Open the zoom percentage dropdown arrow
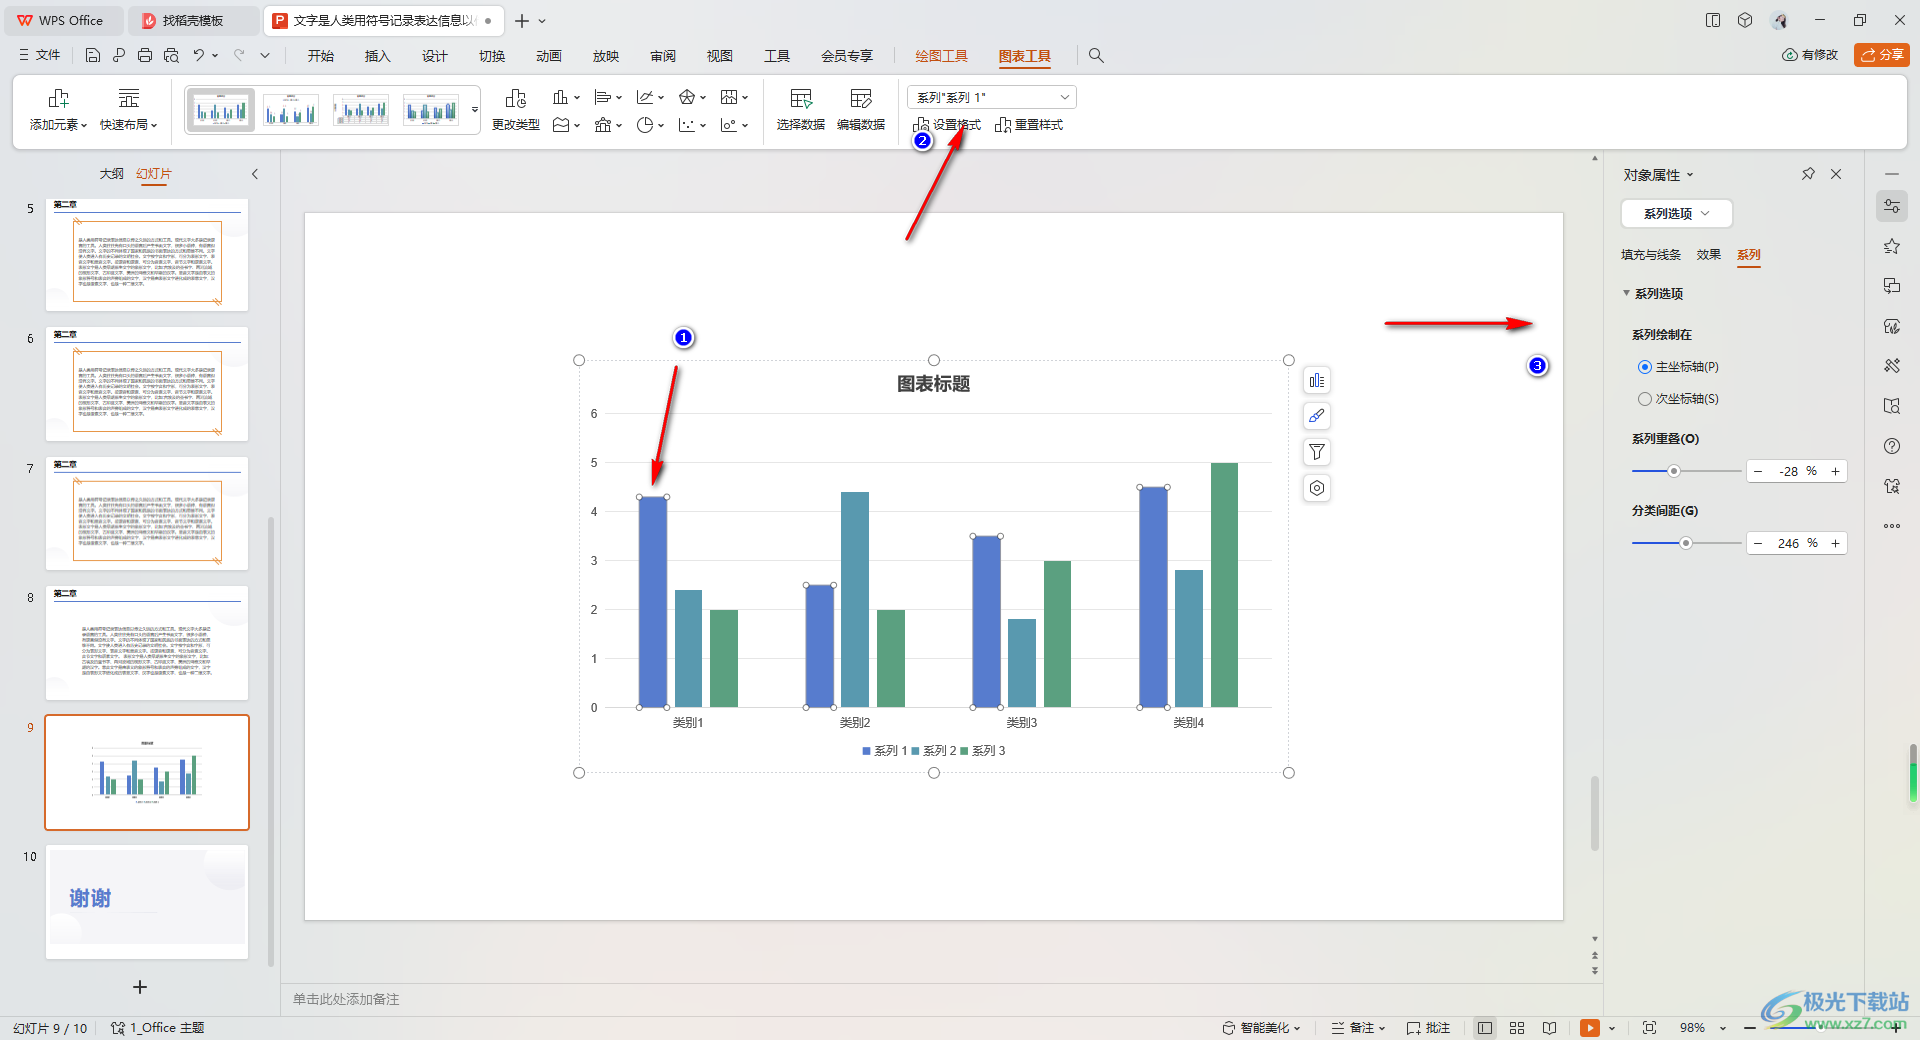The image size is (1920, 1040). pyautogui.click(x=1723, y=1028)
